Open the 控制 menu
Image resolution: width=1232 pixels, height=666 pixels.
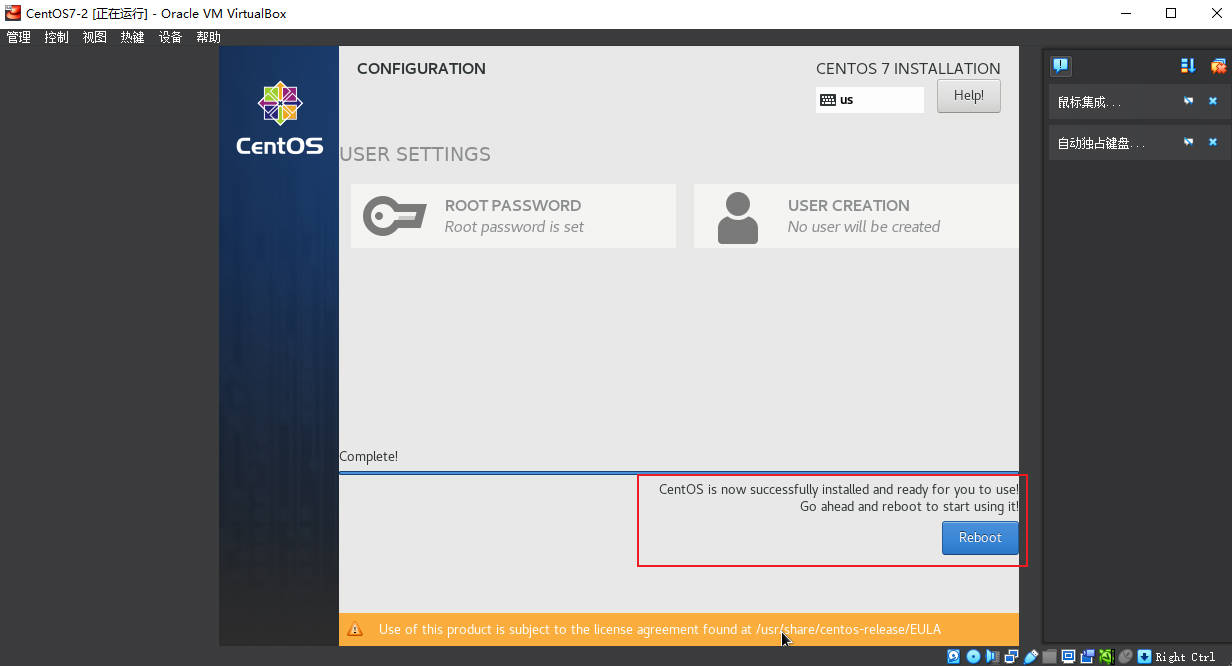click(x=57, y=37)
